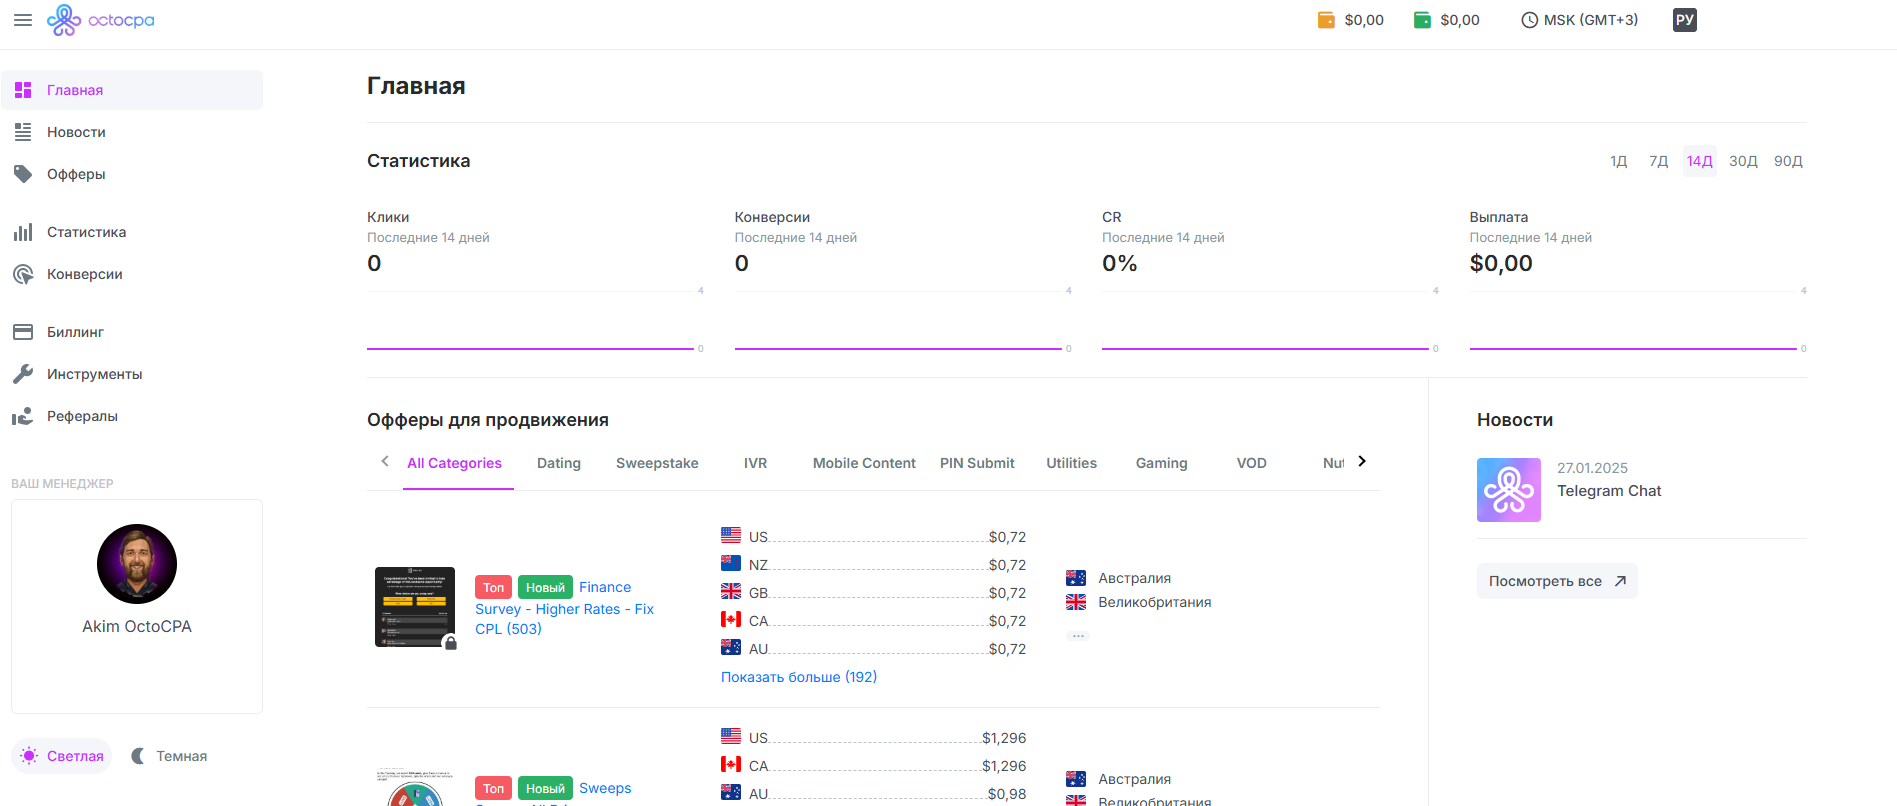The width and height of the screenshot is (1897, 806).
Task: Click the Офферы tag icon
Action: [x=23, y=174]
